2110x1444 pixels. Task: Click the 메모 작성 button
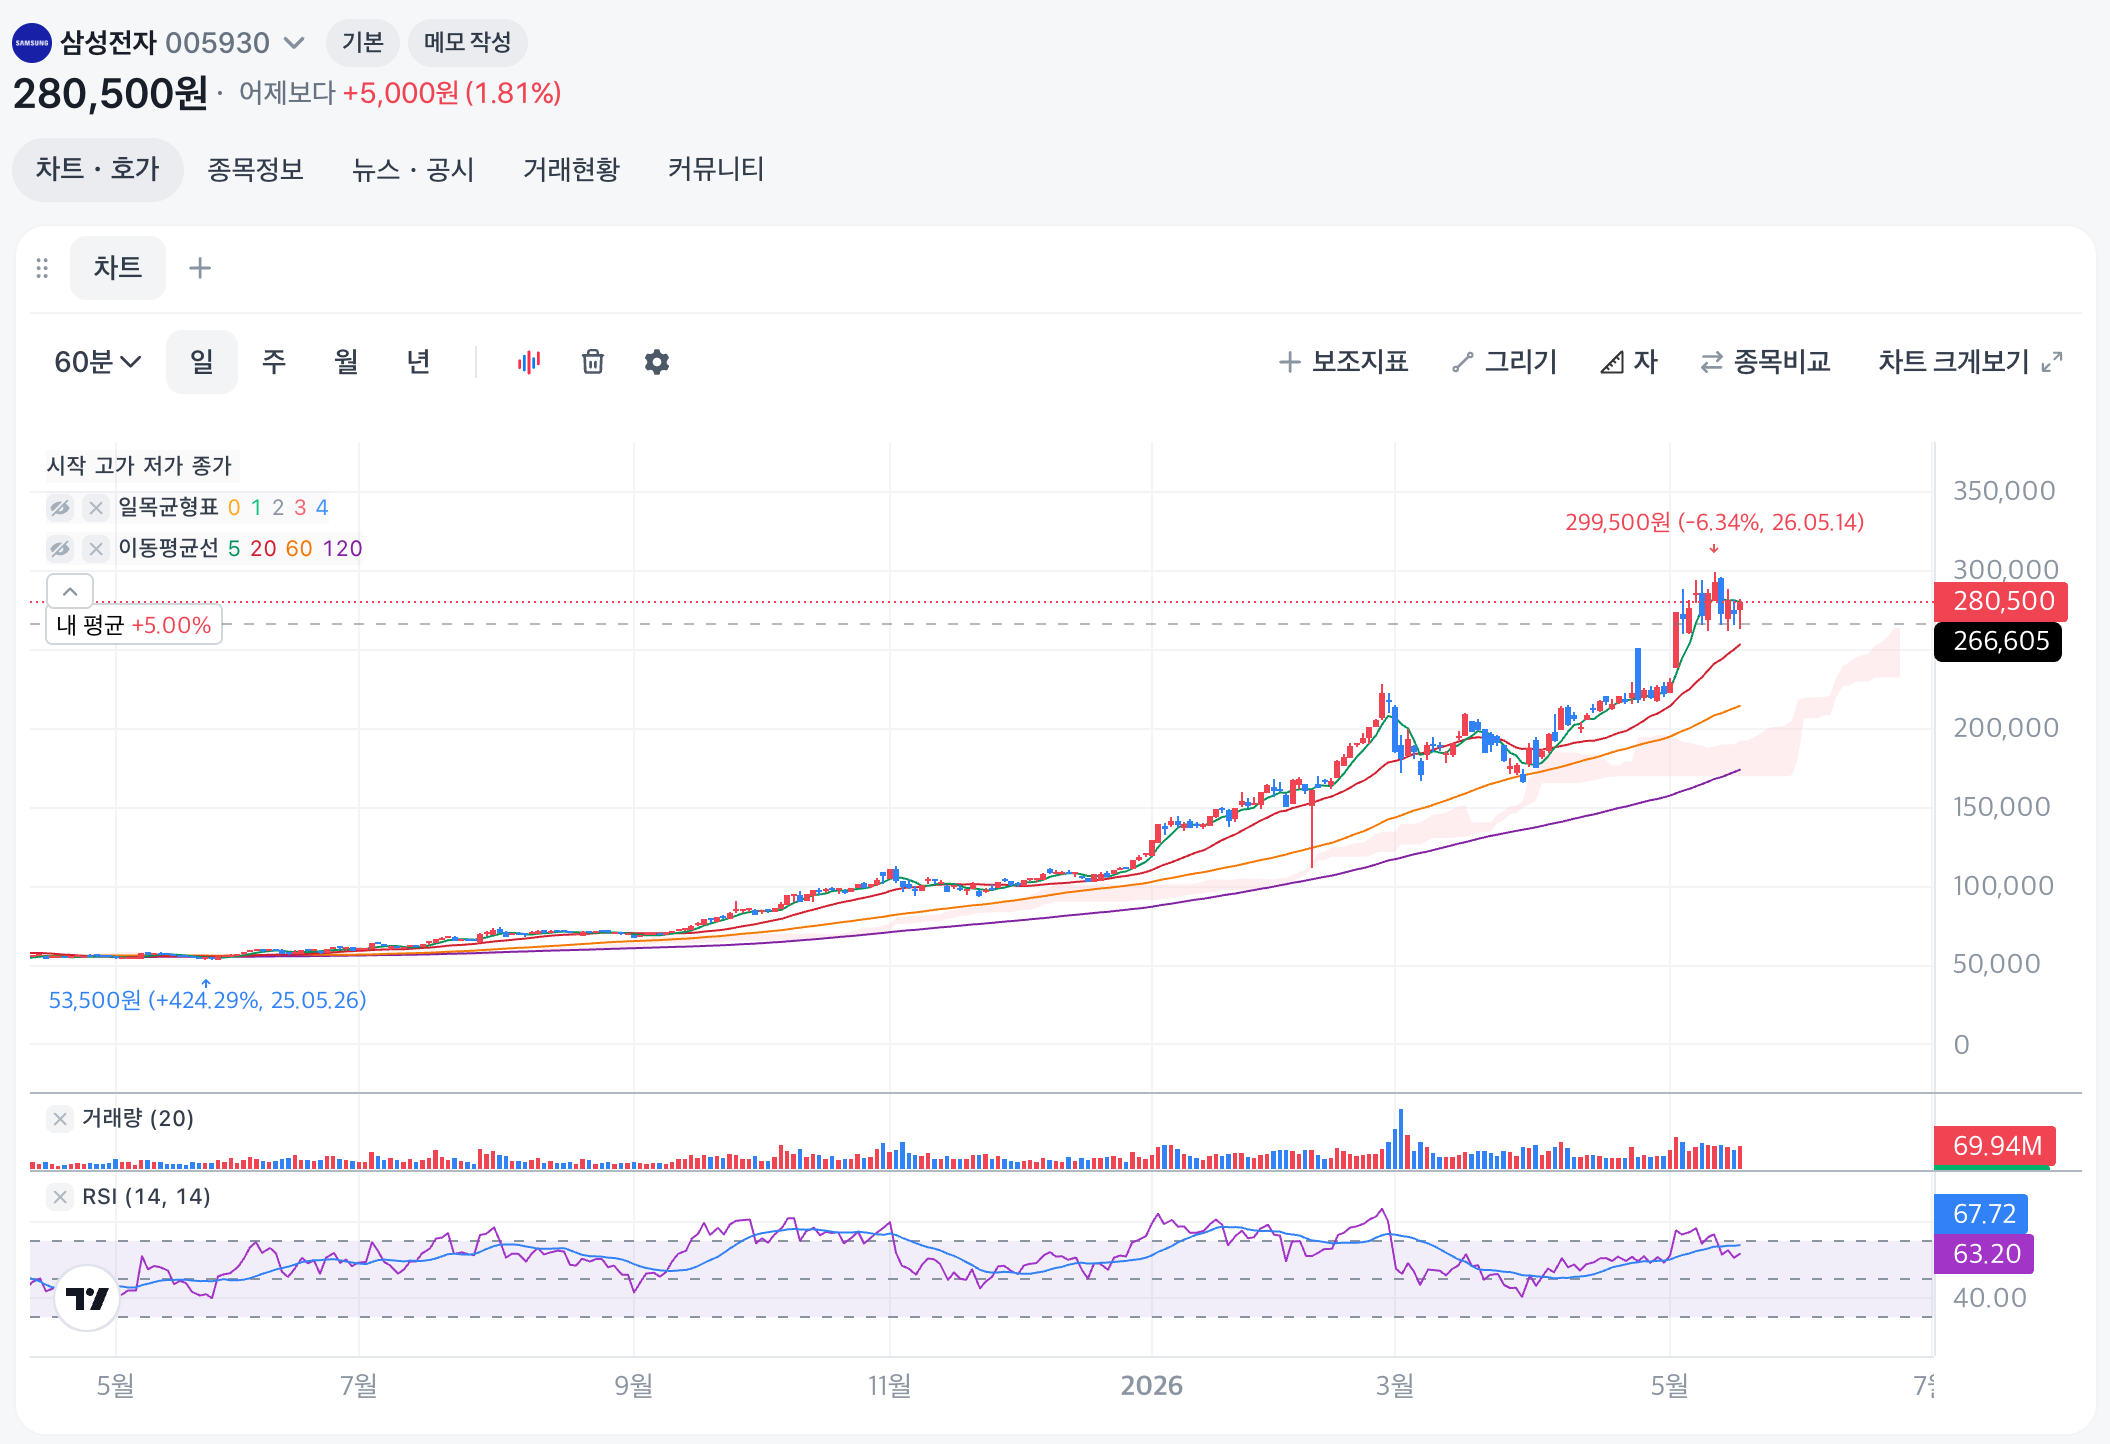[x=467, y=43]
